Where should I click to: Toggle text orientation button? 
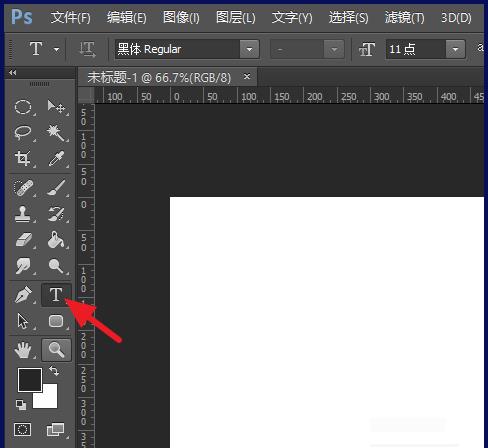coord(87,49)
